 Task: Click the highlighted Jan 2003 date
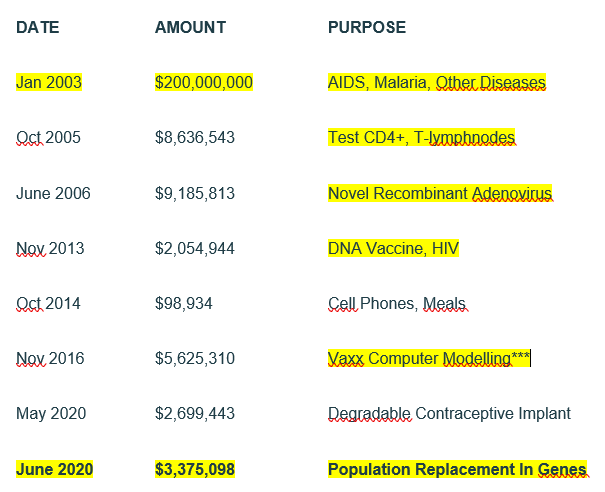49,82
